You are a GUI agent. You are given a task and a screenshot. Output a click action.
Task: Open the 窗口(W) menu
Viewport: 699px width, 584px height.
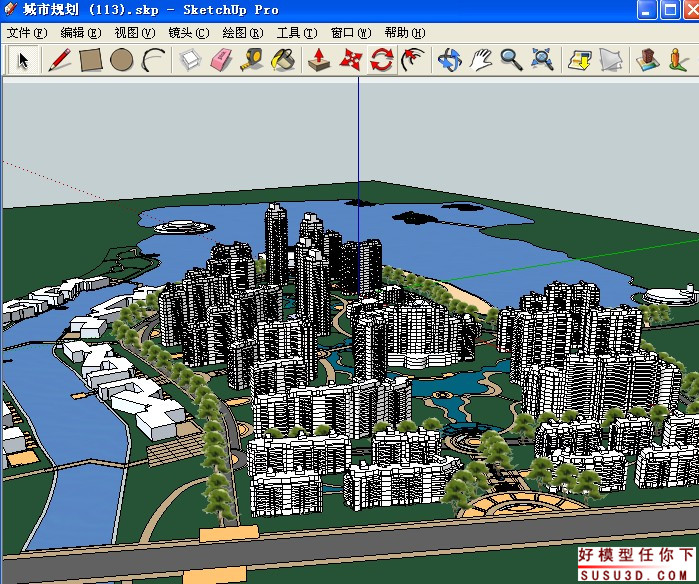(x=351, y=33)
